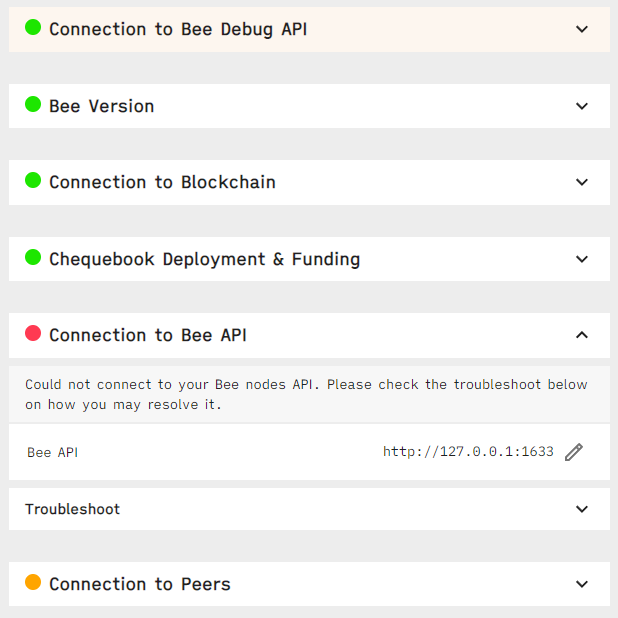Click green status dot beside Bee Version
618x618 pixels.
click(x=33, y=105)
